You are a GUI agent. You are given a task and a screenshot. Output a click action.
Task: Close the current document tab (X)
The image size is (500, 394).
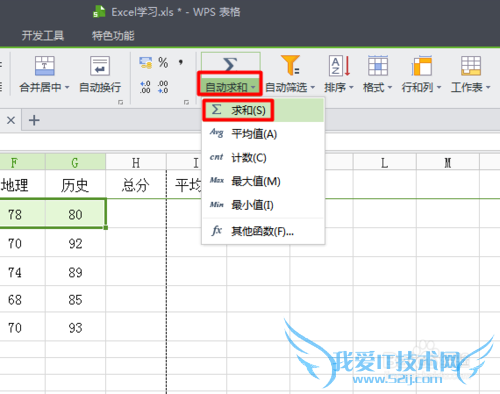(11, 120)
